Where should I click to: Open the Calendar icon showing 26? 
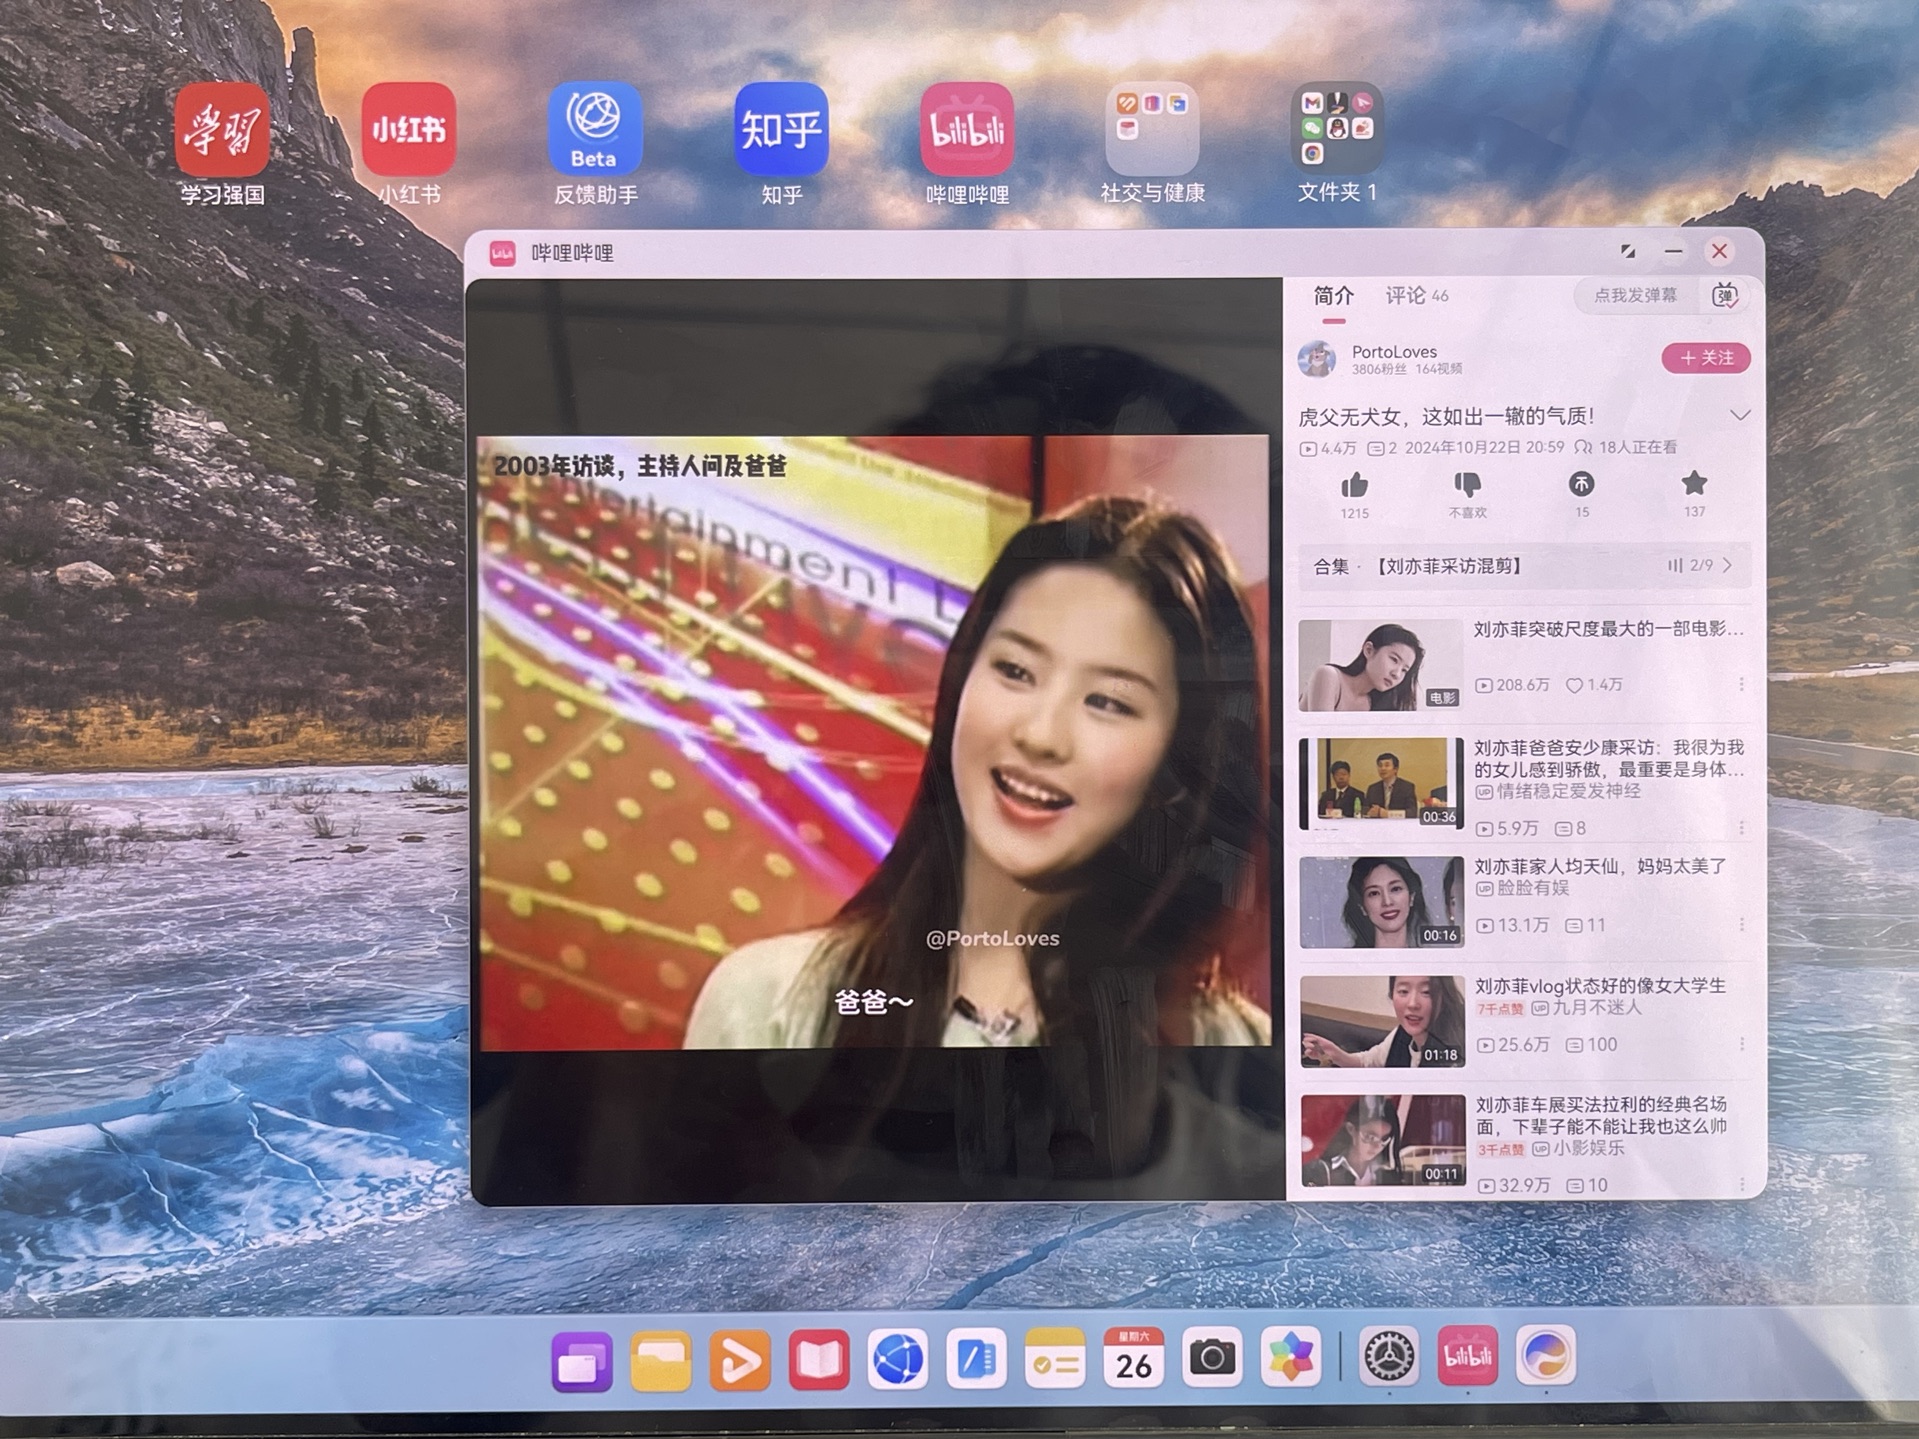pos(1133,1358)
